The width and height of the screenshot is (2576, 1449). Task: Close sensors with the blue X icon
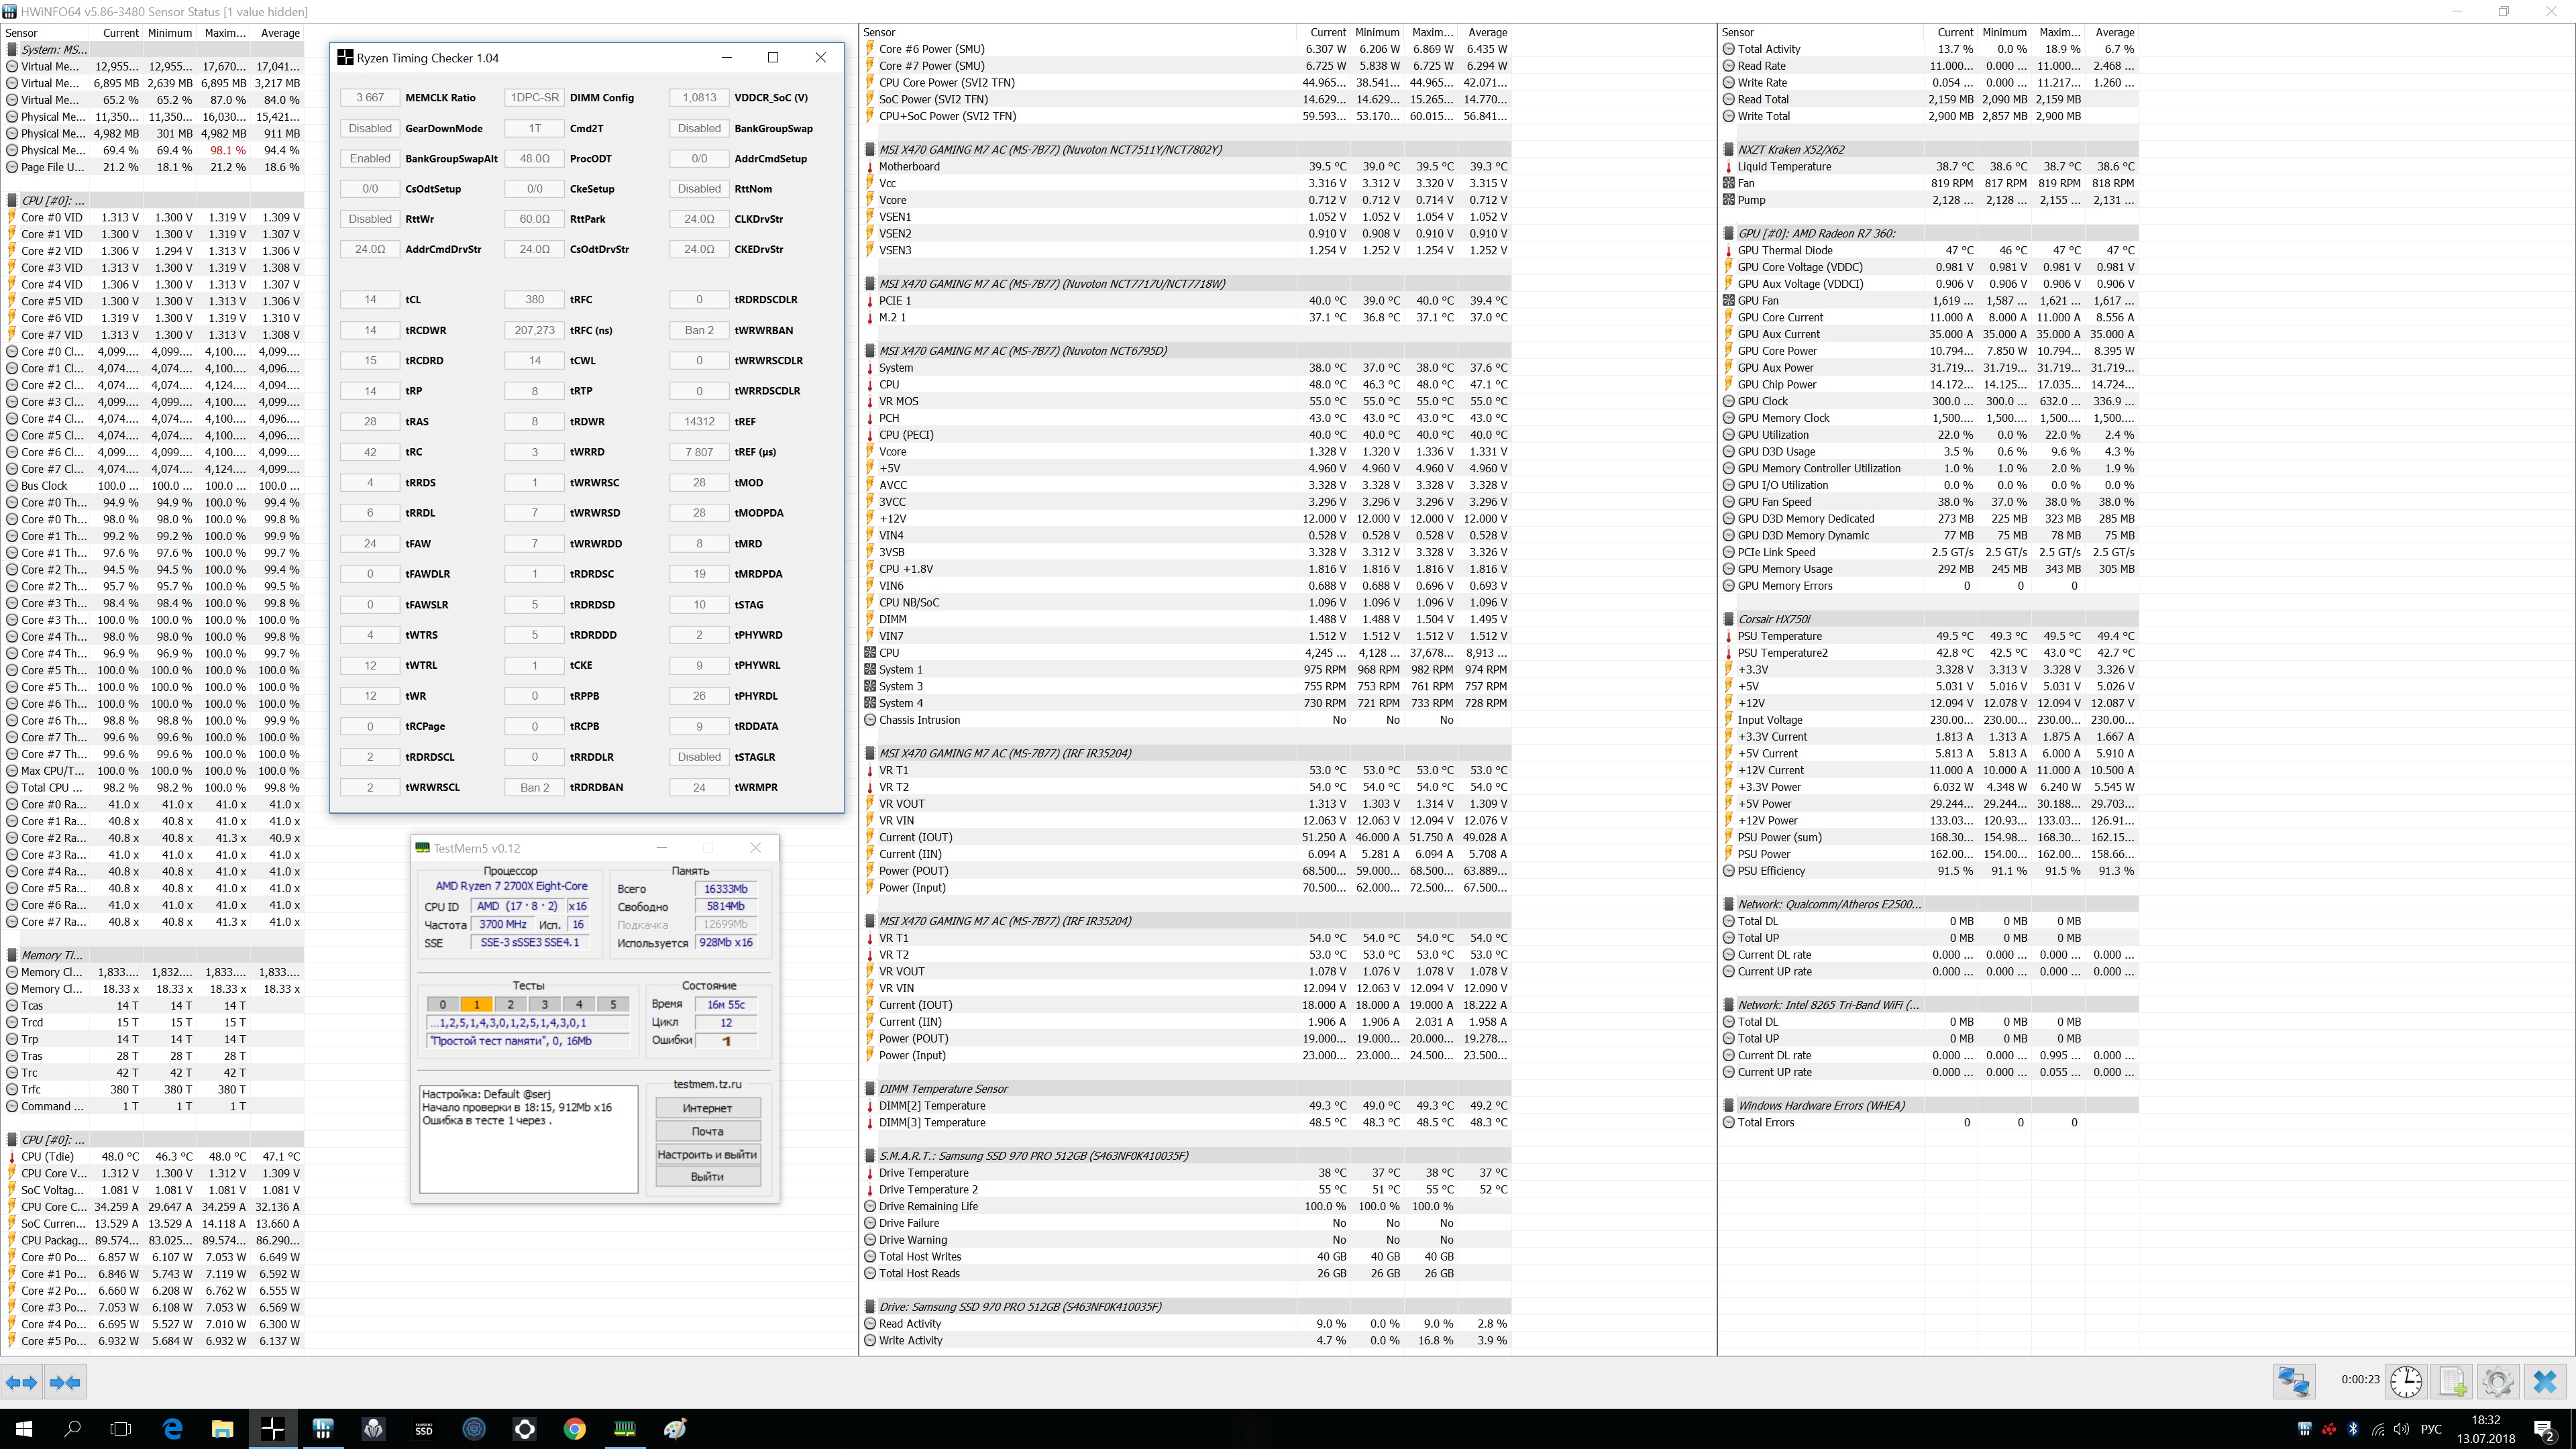[2545, 1382]
